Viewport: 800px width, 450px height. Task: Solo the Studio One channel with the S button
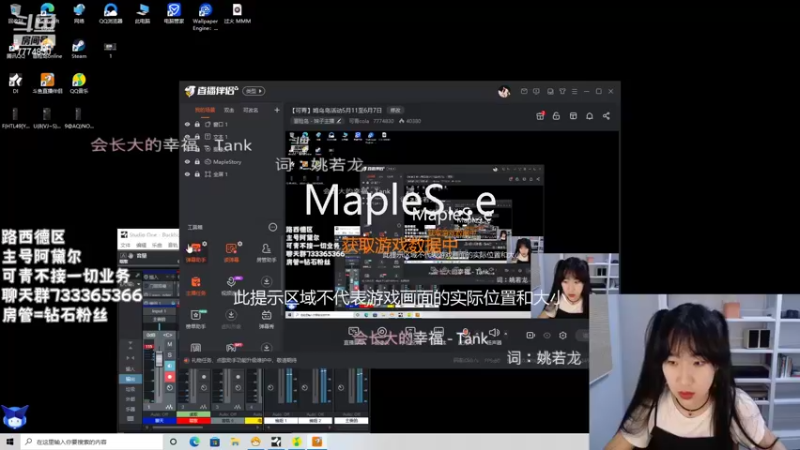pyautogui.click(x=170, y=355)
